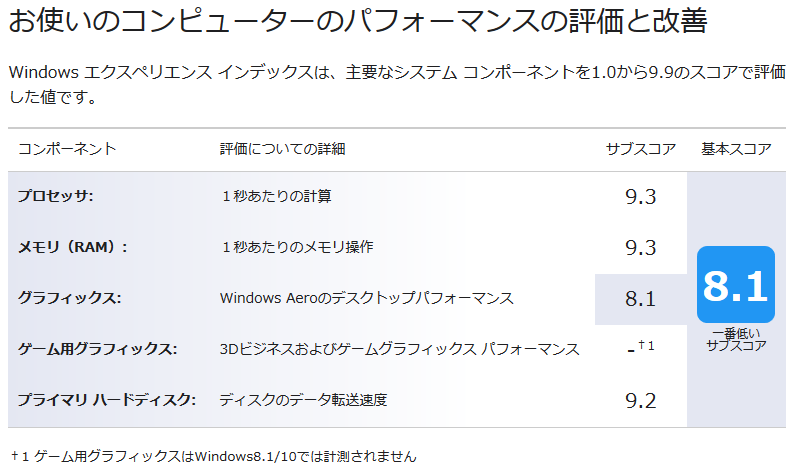Click the memory subscore 9.3
Viewport: 795px width, 472px height.
click(640, 248)
